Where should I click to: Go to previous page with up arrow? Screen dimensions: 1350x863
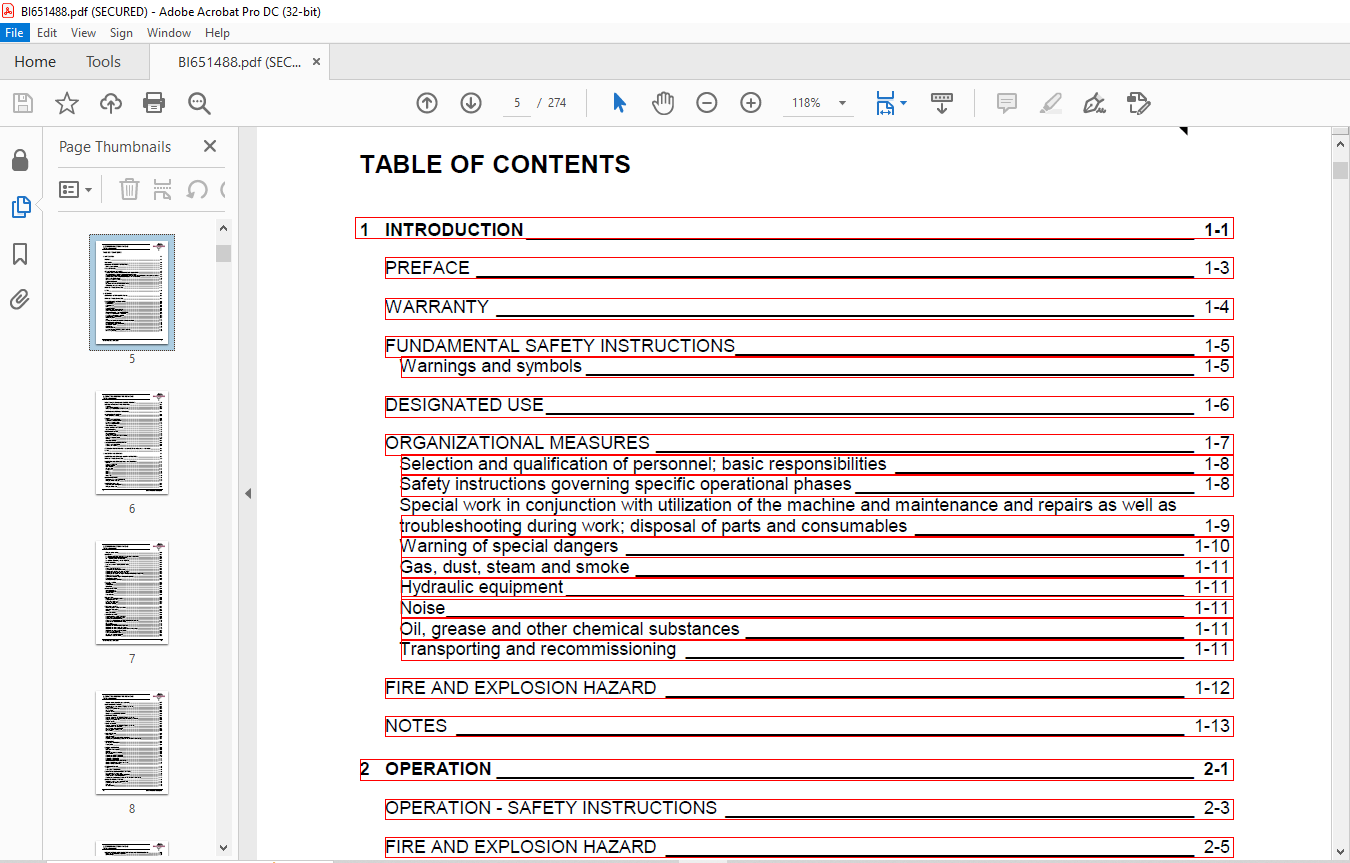(427, 103)
